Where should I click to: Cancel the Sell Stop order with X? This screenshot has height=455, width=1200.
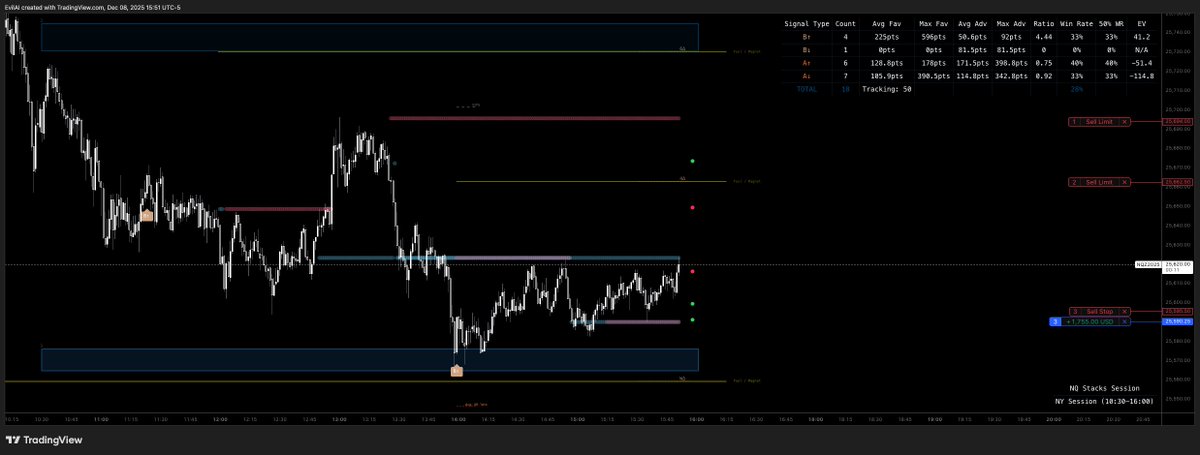pyautogui.click(x=1125, y=312)
